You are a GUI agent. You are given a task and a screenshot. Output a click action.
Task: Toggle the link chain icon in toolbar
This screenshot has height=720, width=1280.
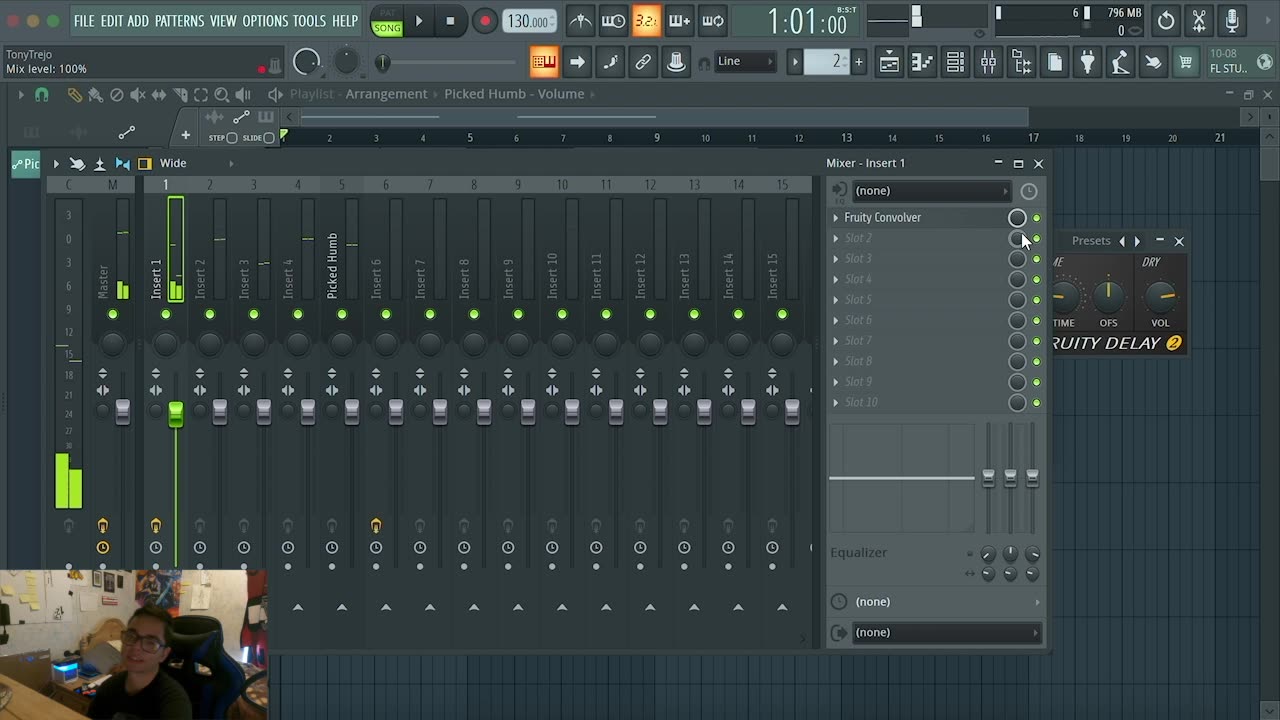(x=643, y=62)
